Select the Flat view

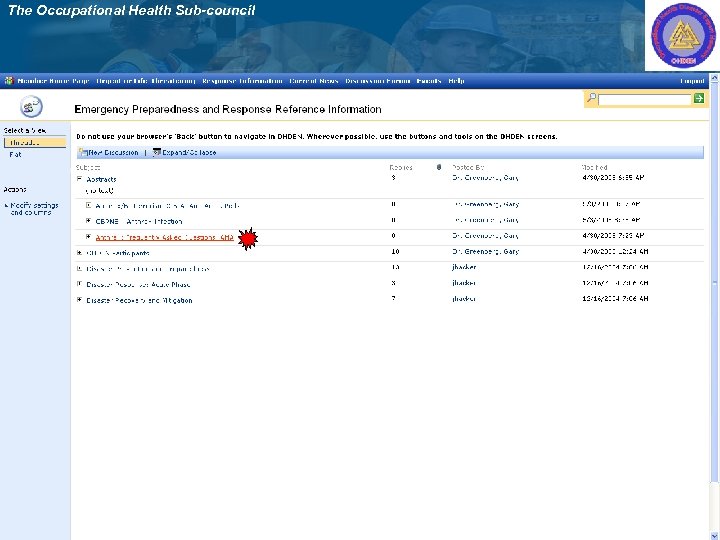15,155
